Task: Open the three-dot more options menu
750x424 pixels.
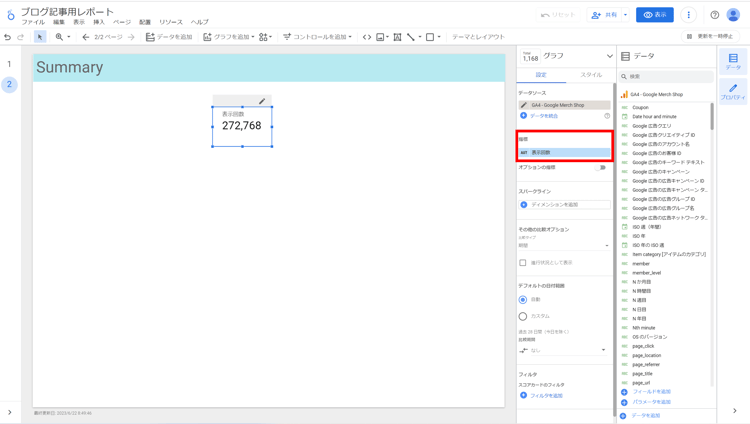Action: 688,15
